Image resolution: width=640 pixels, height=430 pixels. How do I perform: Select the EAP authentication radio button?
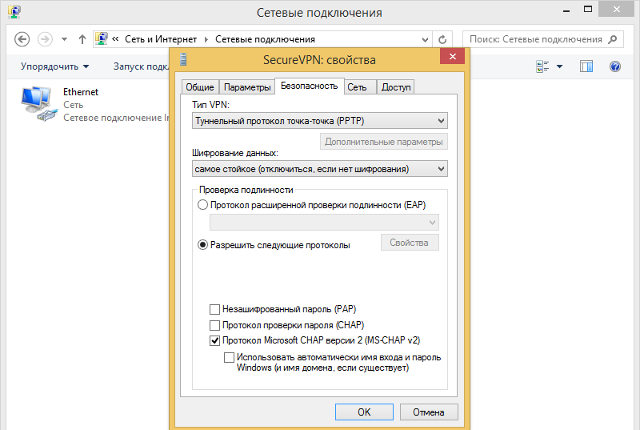pos(203,205)
